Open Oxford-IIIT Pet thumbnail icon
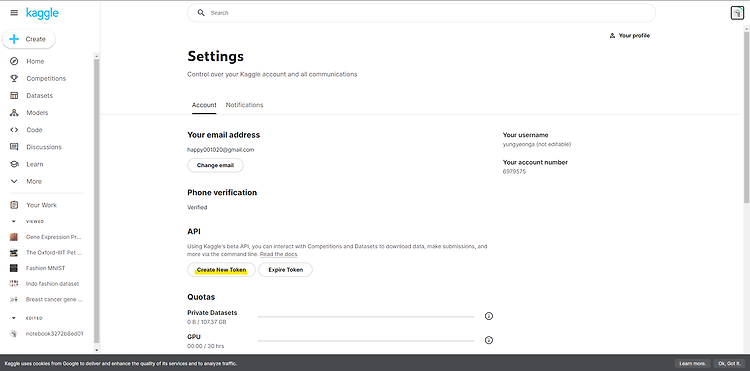The height and width of the screenshot is (371, 750). coord(14,252)
